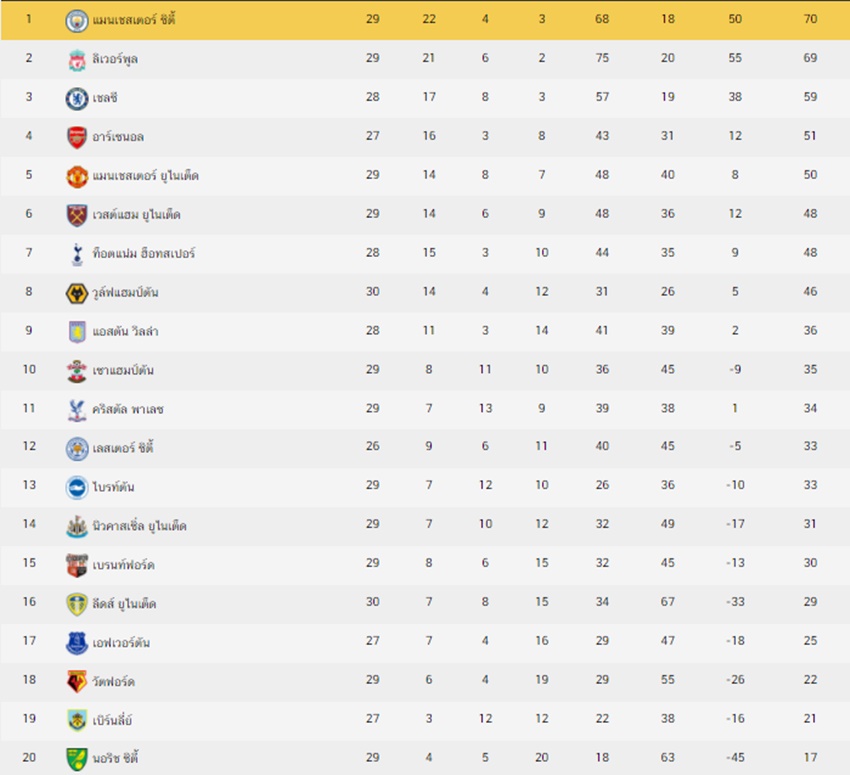Click the Wolverhampton wolf head crest
Image resolution: width=850 pixels, height=775 pixels.
pos(77,293)
